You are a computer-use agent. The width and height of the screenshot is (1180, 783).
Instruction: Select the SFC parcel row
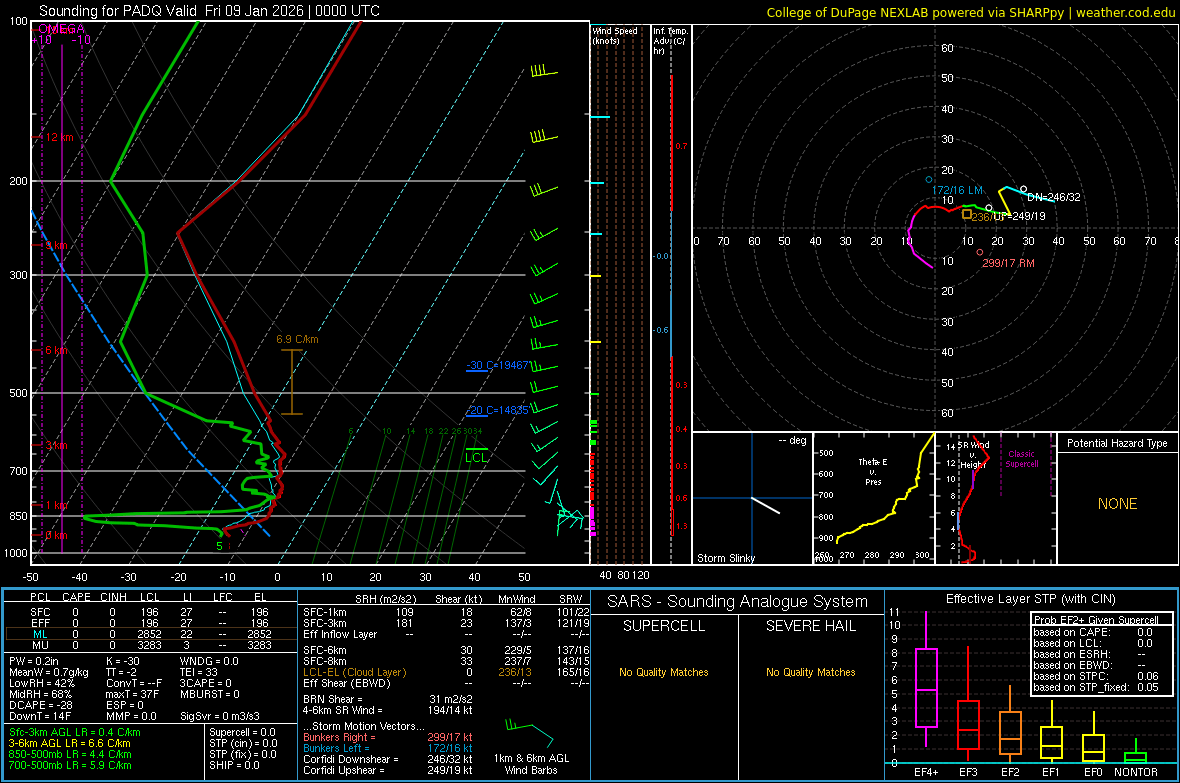point(151,612)
